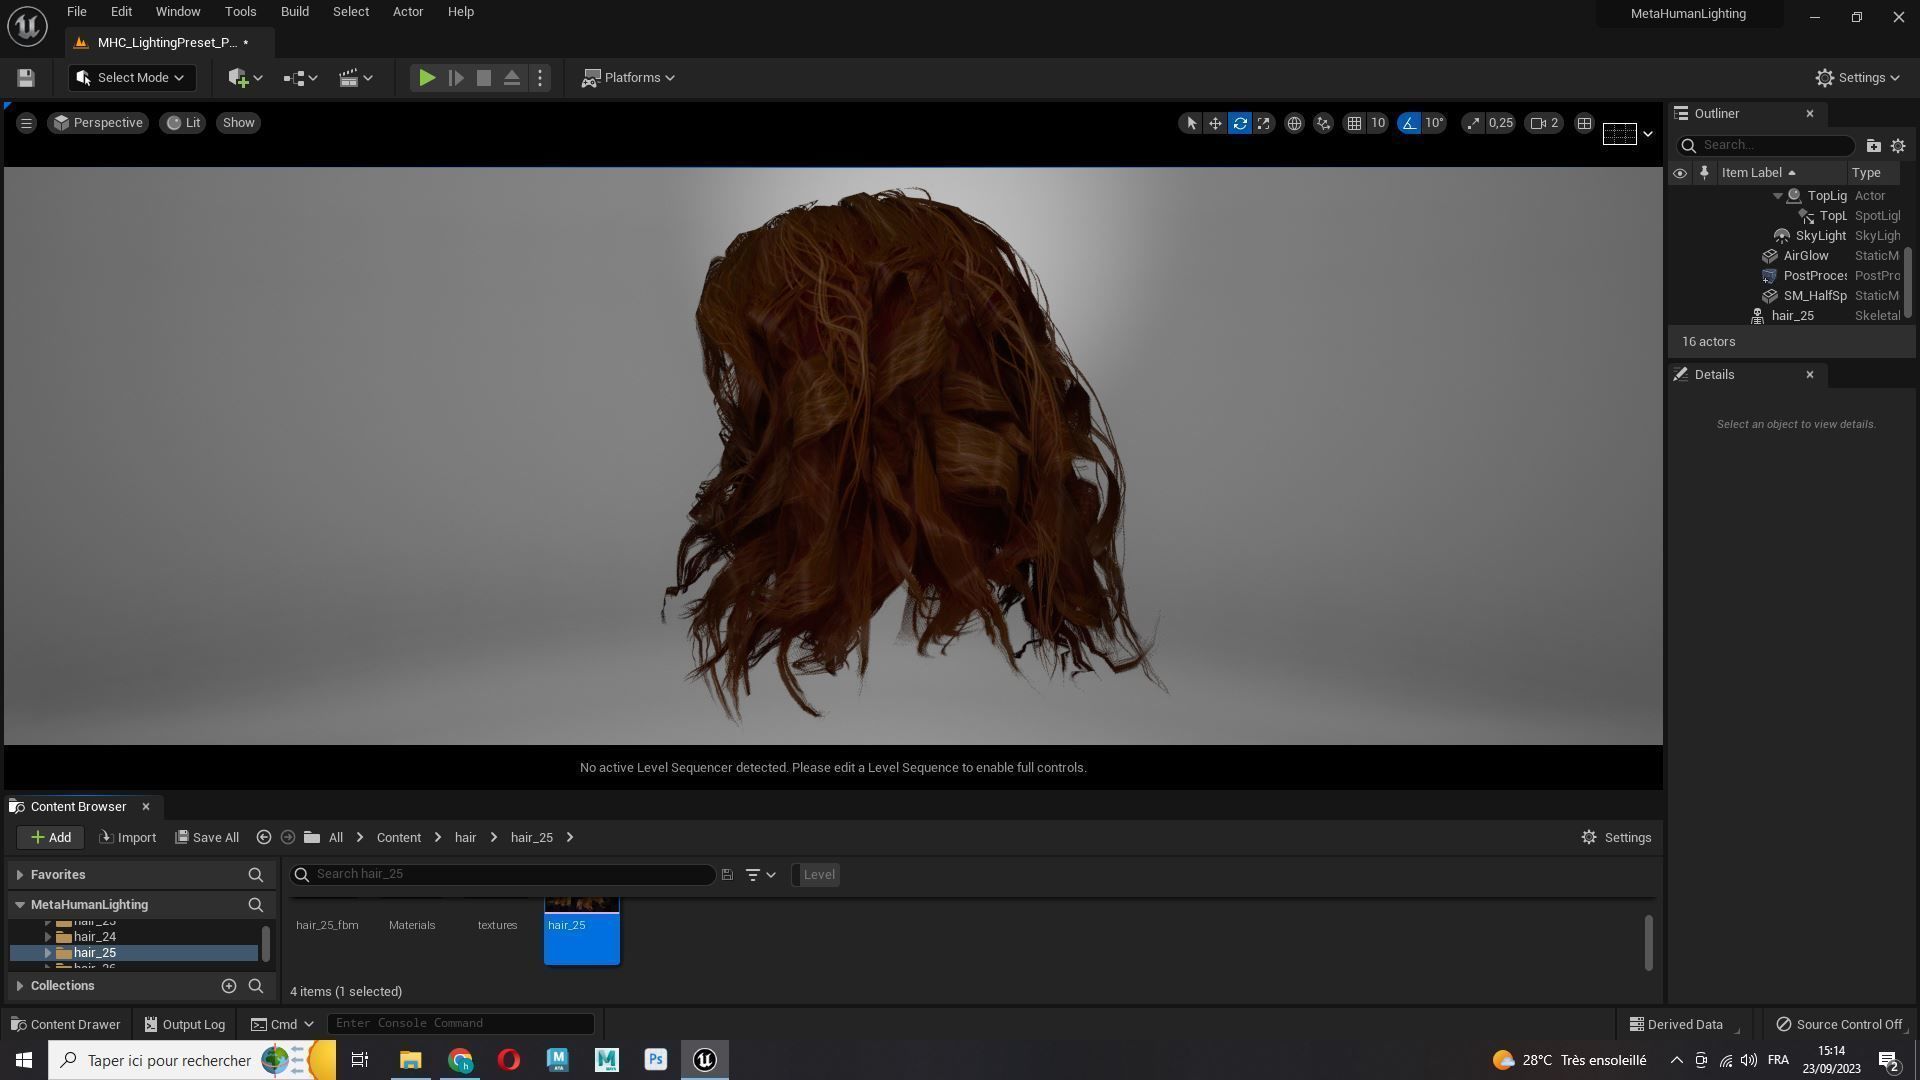
Task: Activate the Select objects tool
Action: pos(1191,123)
